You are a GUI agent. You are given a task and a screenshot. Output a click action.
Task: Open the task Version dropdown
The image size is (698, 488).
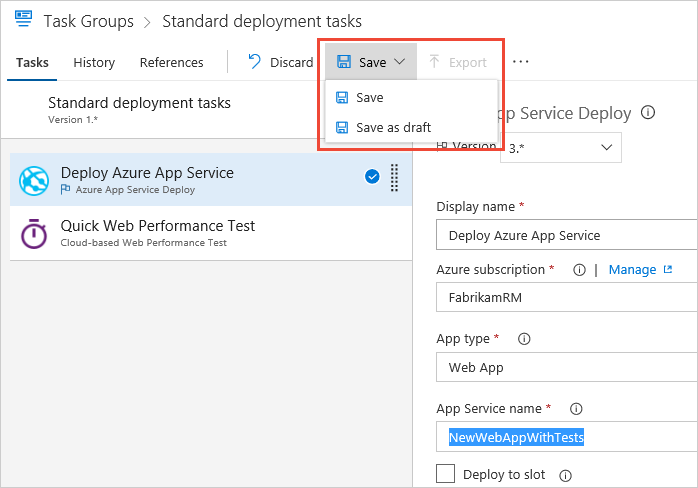pos(563,147)
